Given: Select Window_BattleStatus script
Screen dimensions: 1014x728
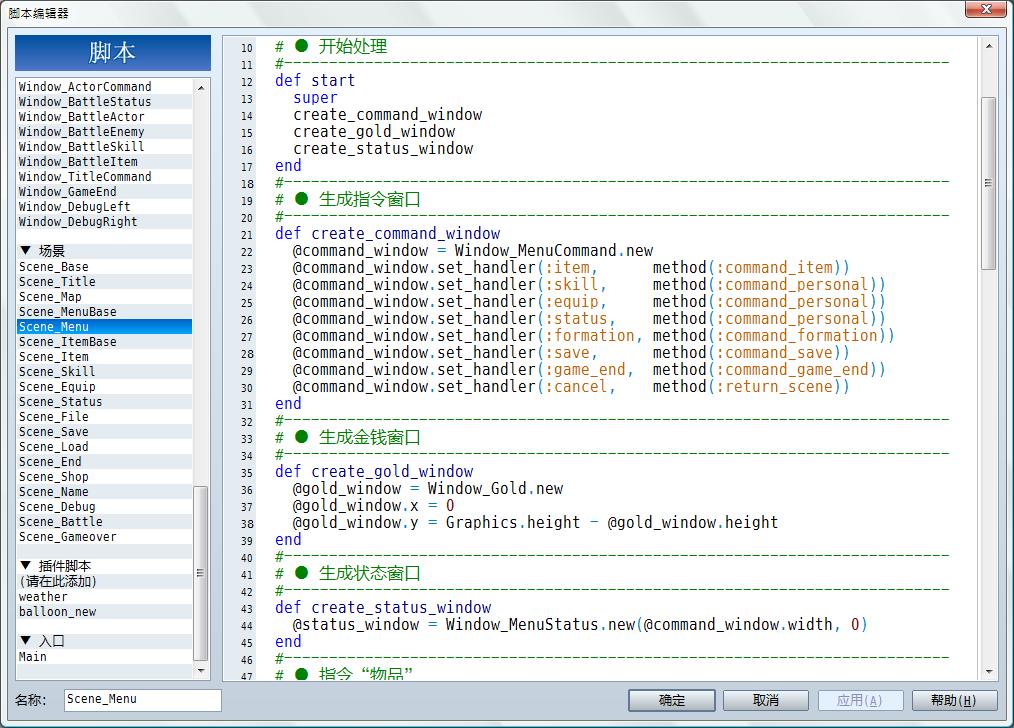Looking at the screenshot, I should pos(104,102).
